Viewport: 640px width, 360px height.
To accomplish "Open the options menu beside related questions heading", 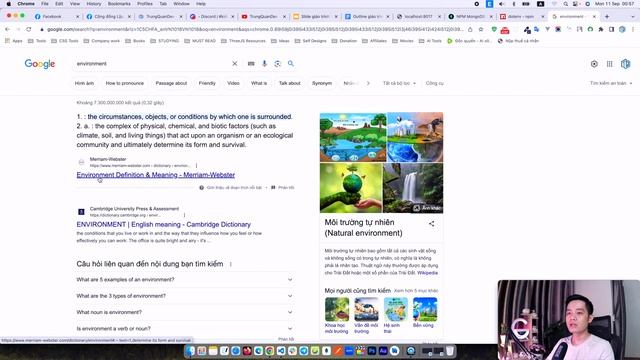I will point(231,264).
